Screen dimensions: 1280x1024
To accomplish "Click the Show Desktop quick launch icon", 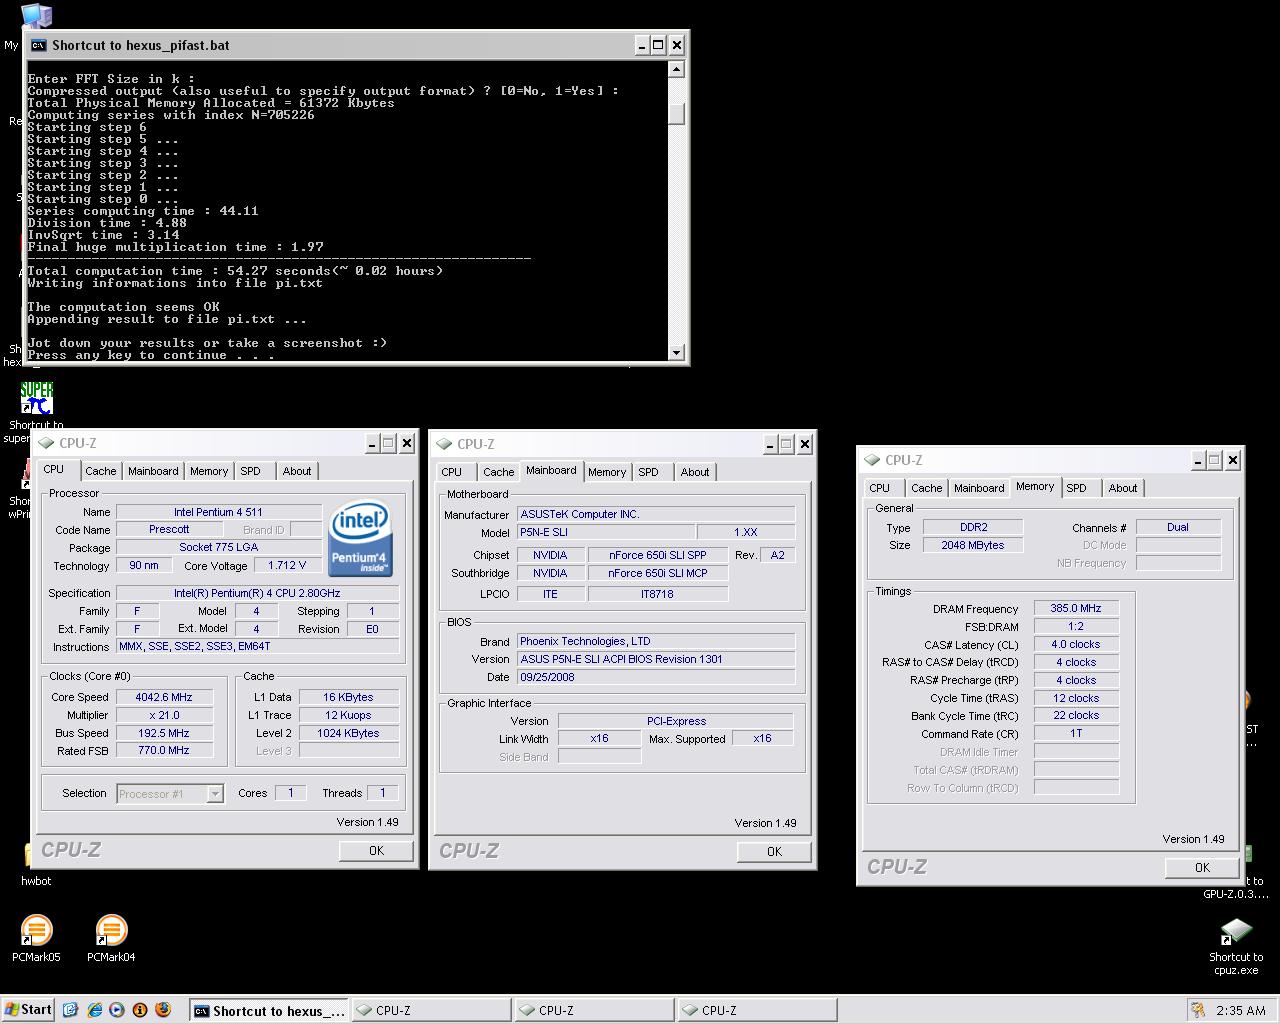I will (x=70, y=1010).
